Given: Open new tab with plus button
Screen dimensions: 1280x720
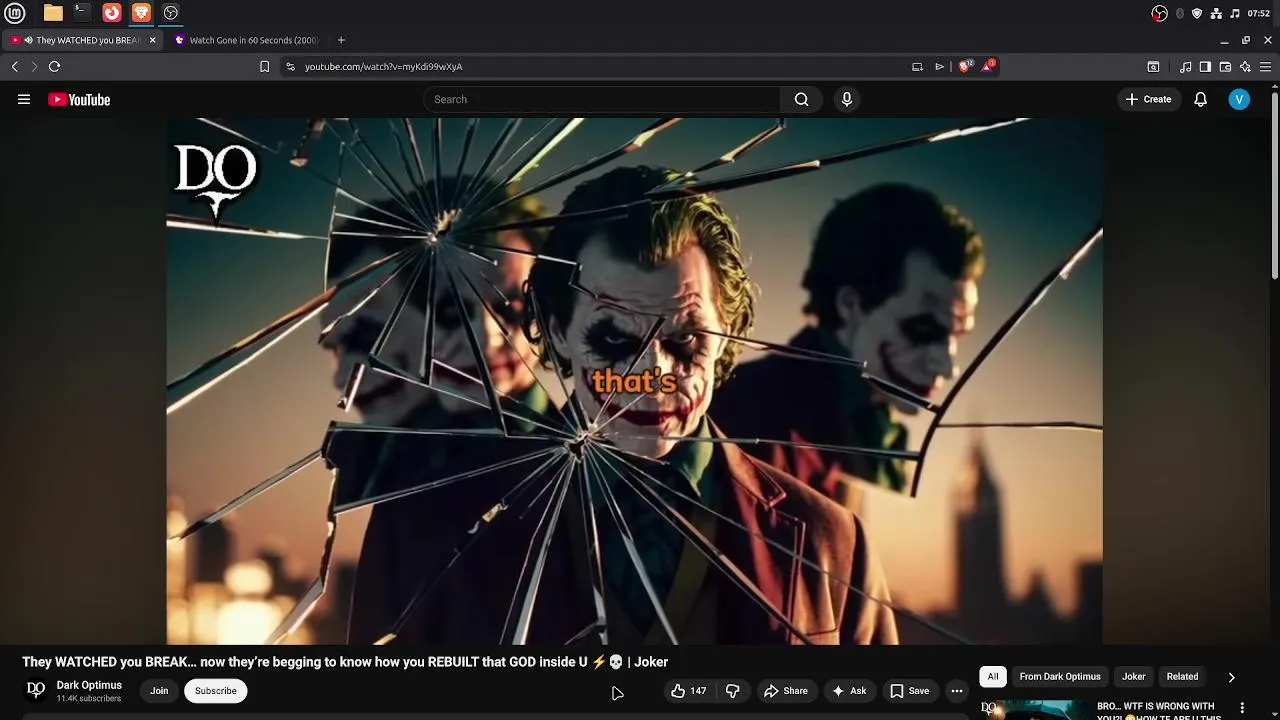Looking at the screenshot, I should click(x=341, y=40).
